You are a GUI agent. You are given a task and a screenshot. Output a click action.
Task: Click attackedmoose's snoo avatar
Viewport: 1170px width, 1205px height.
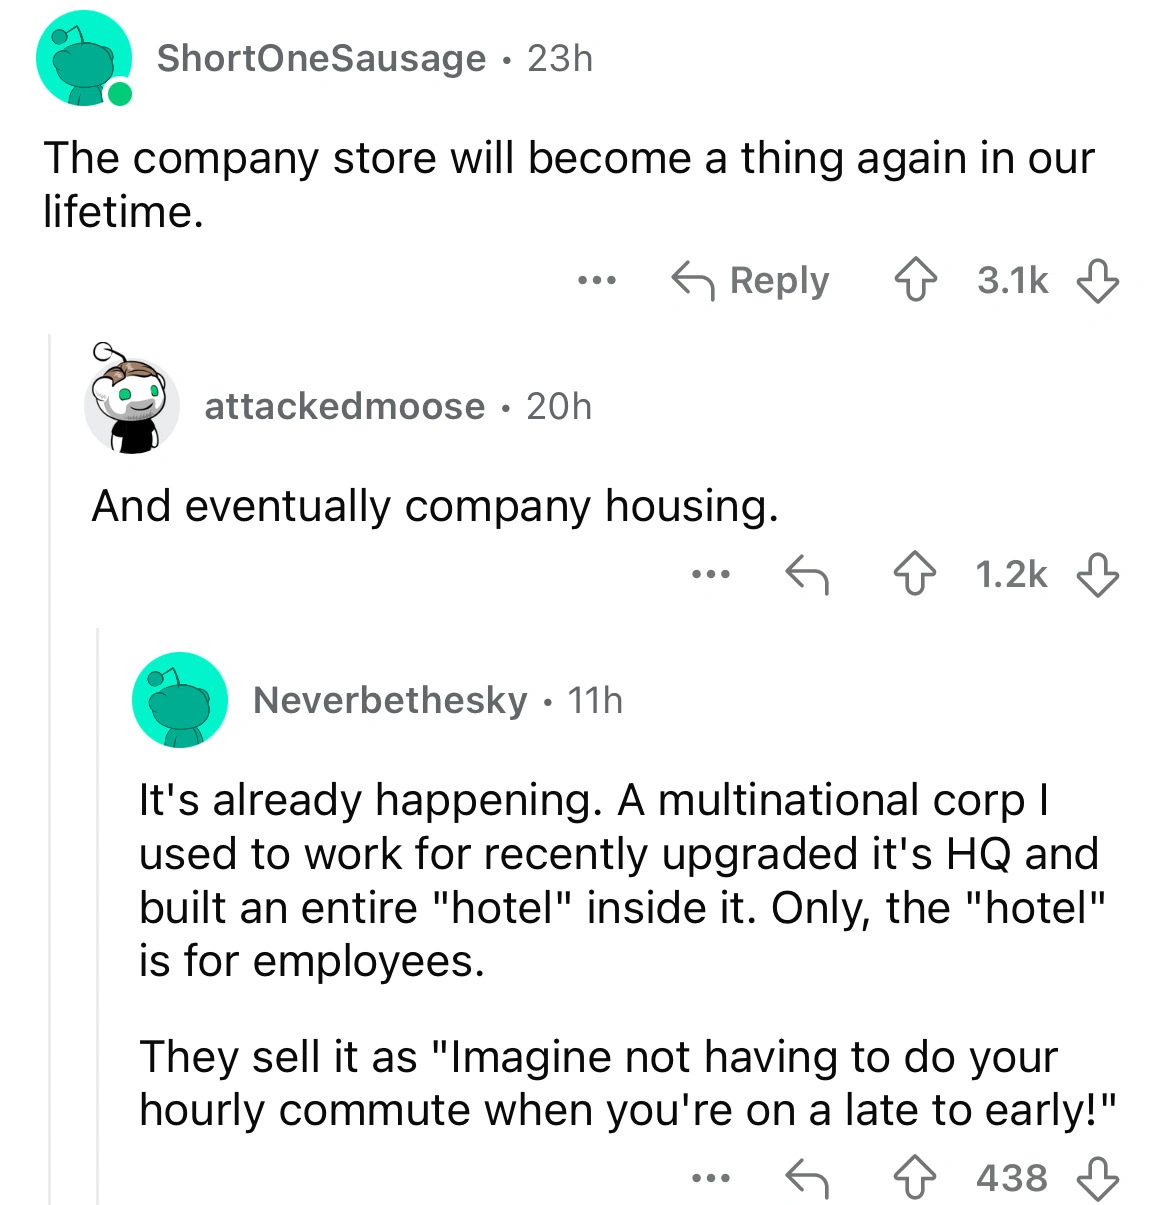pos(131,406)
